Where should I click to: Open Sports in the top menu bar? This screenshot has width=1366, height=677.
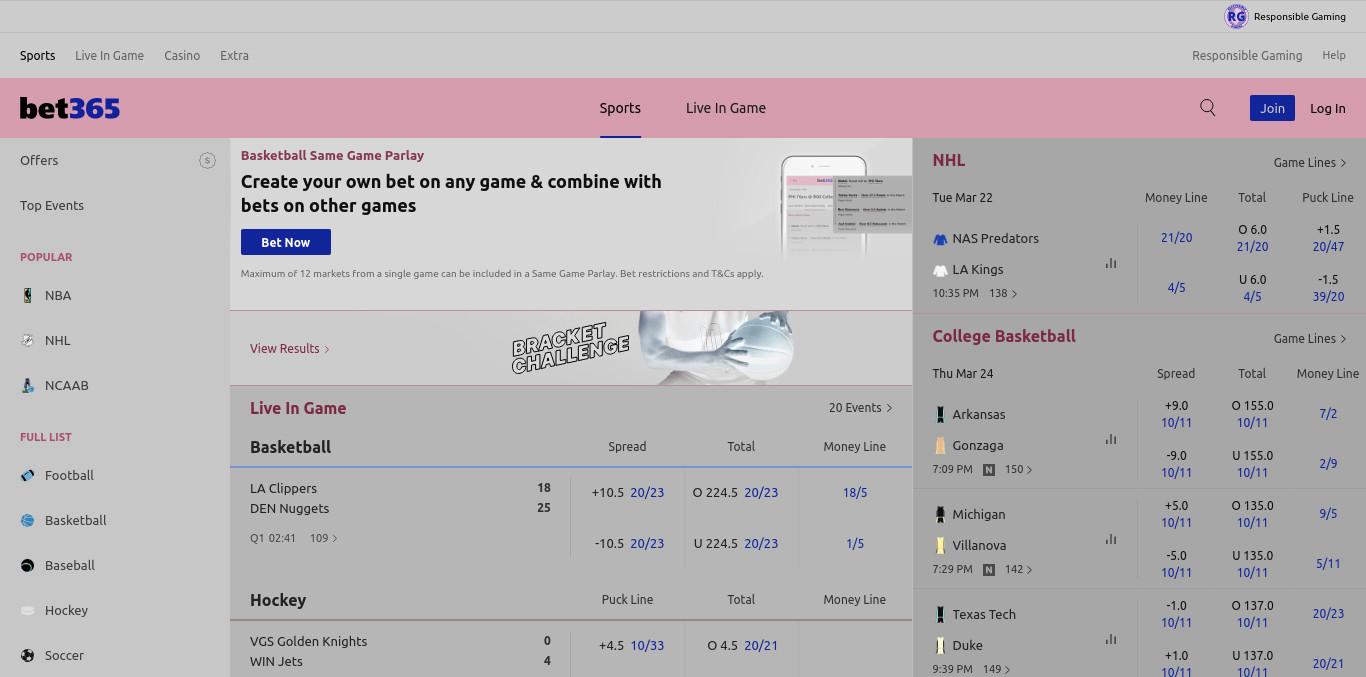pos(37,56)
